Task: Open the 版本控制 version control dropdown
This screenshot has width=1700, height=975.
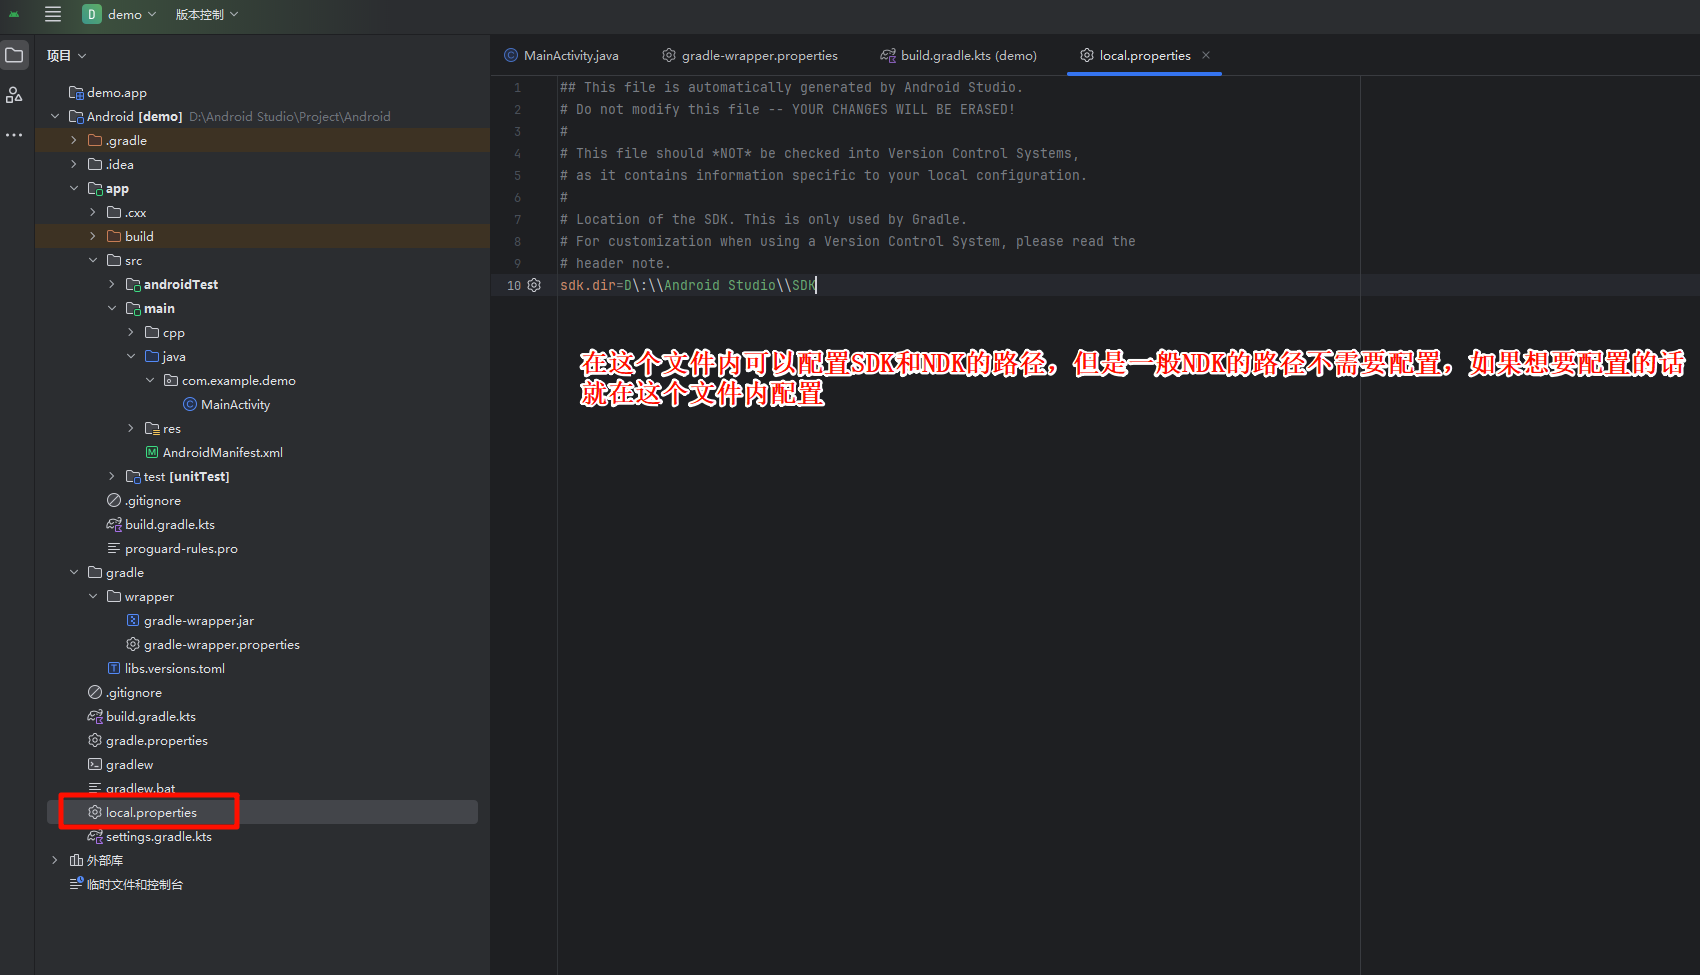Action: 207,14
